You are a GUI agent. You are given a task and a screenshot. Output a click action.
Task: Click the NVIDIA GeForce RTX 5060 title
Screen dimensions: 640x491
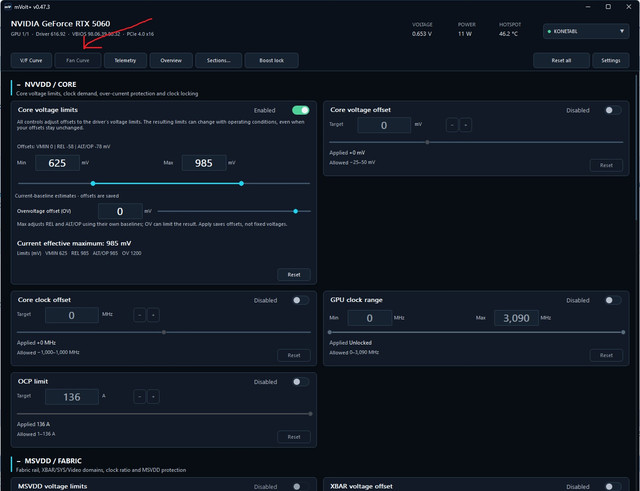pos(60,24)
